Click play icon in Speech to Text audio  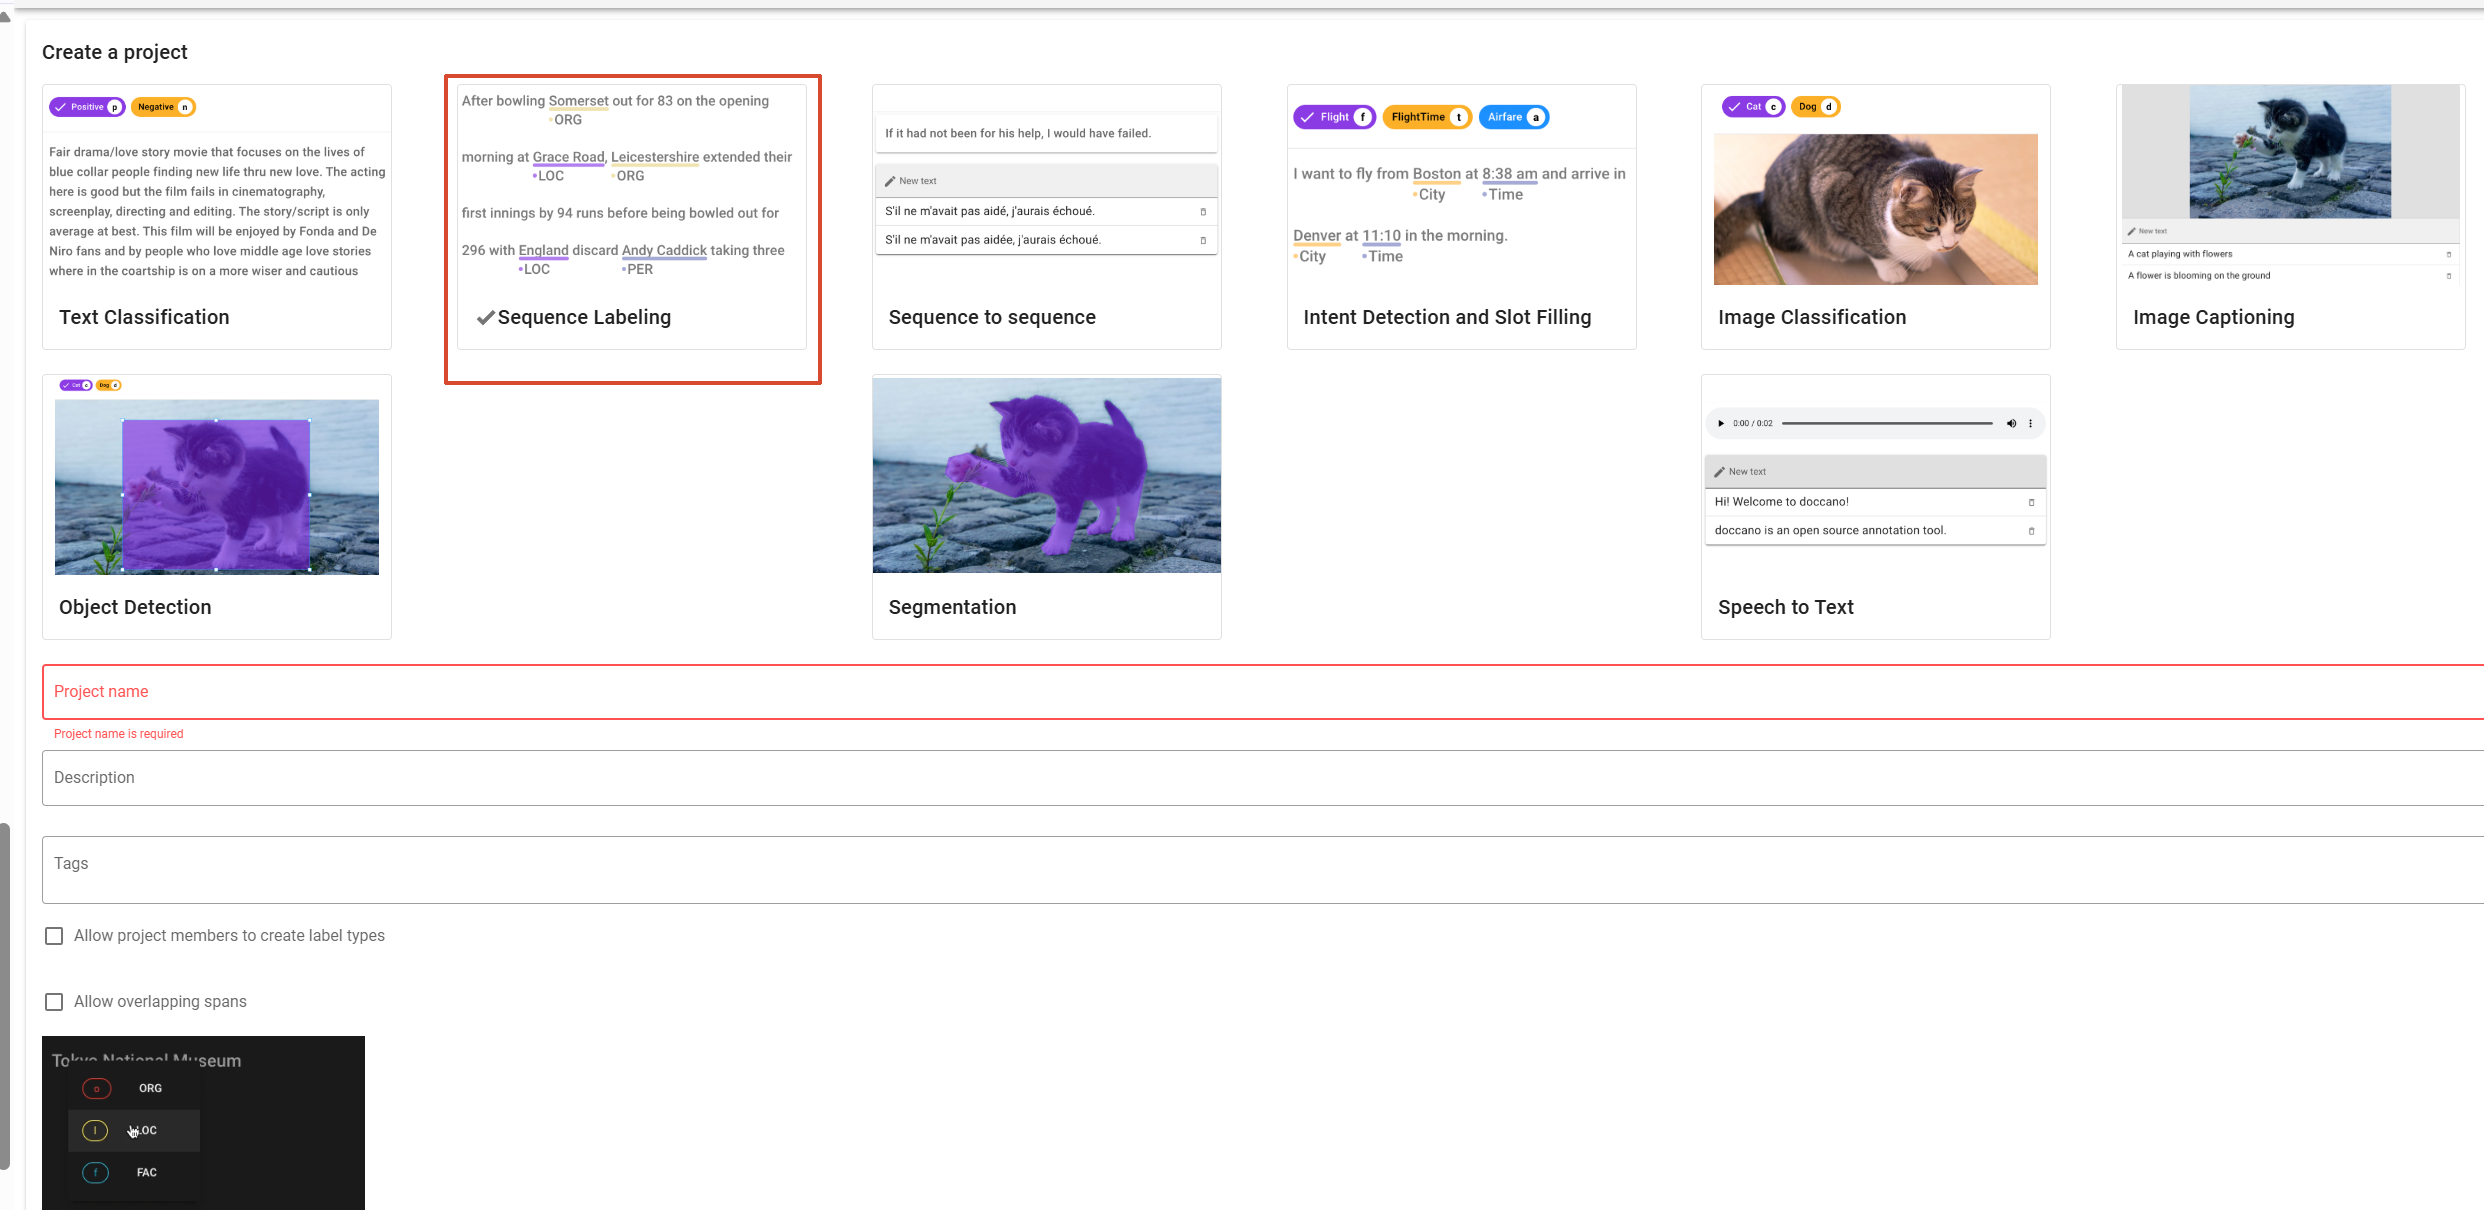(1721, 423)
